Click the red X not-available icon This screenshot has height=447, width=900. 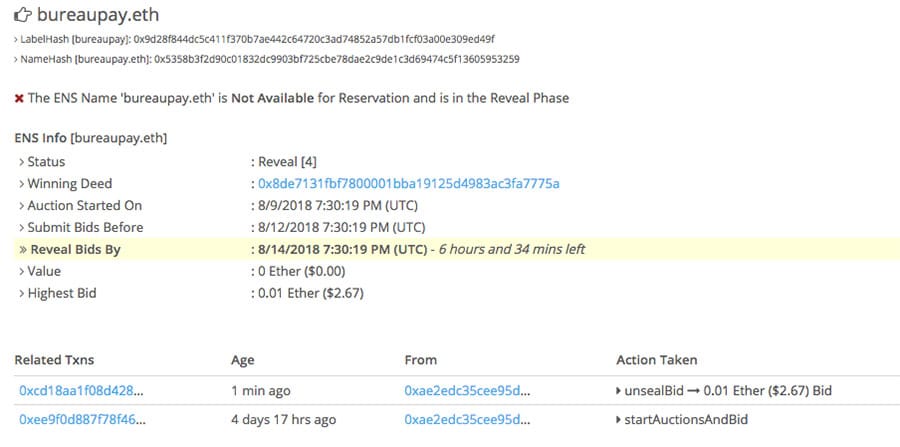[x=19, y=98]
